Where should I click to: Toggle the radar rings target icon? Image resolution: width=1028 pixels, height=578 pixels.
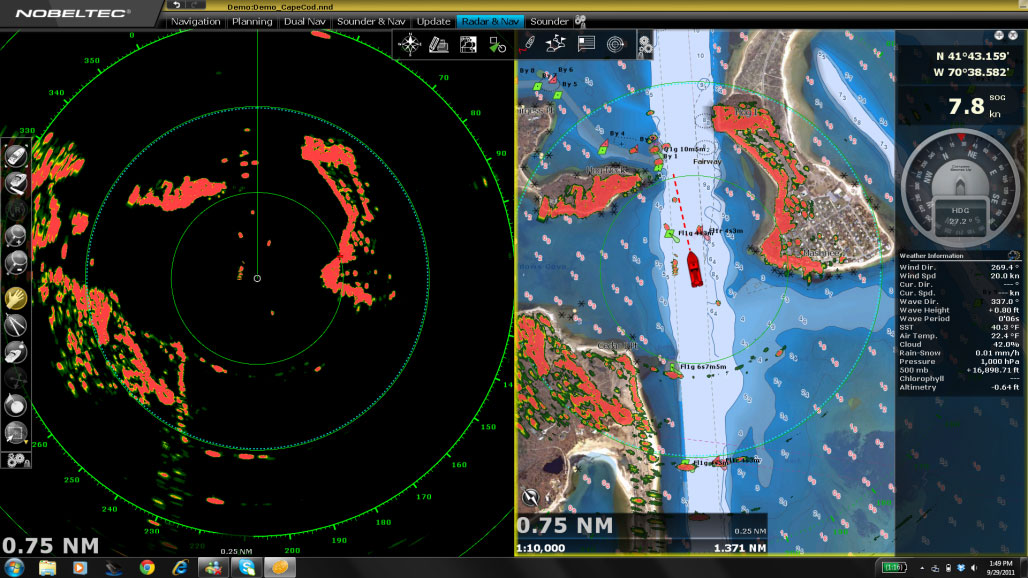pos(615,44)
